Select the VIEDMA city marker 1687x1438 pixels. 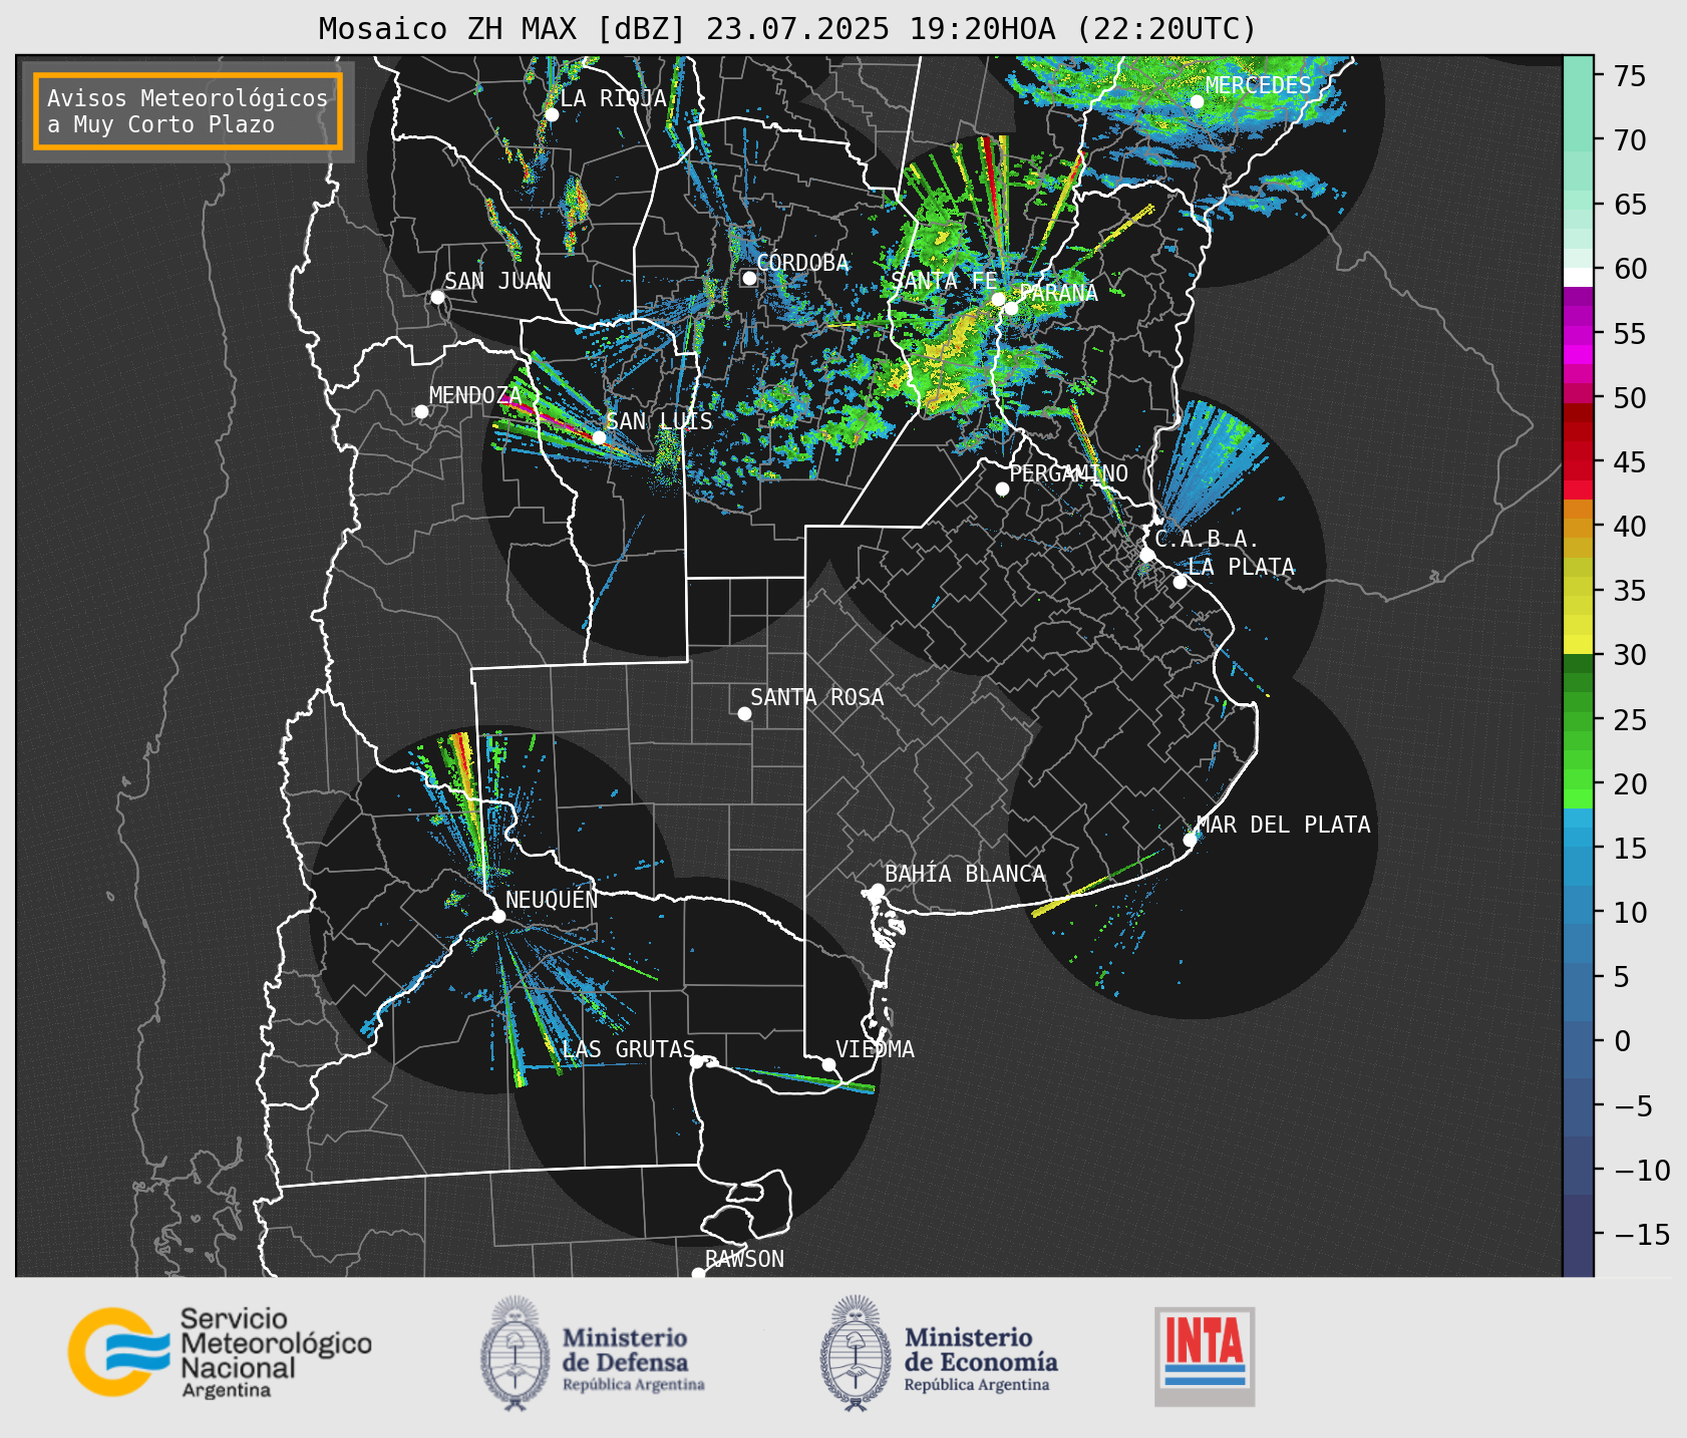(x=828, y=1064)
